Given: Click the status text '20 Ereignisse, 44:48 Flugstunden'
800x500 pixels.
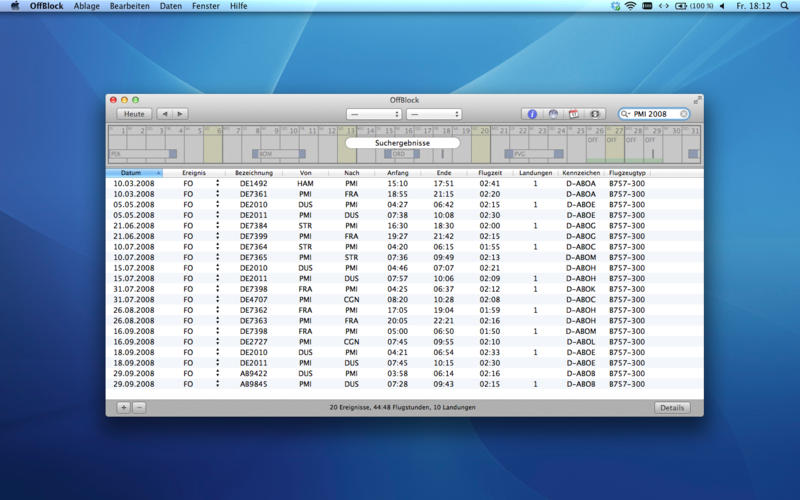Looking at the screenshot, I should (379, 407).
